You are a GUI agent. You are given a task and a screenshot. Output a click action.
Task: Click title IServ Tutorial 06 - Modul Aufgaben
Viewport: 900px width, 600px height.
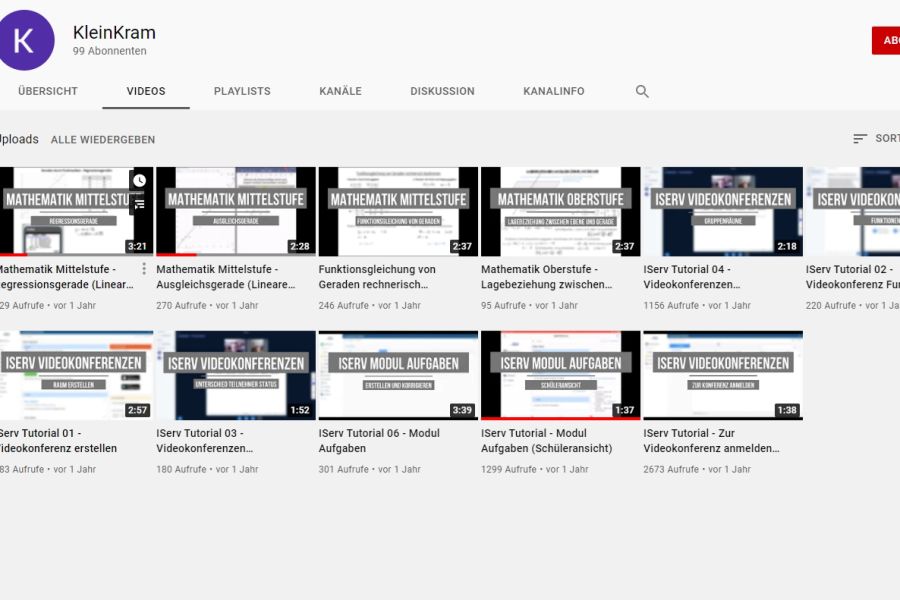click(379, 440)
